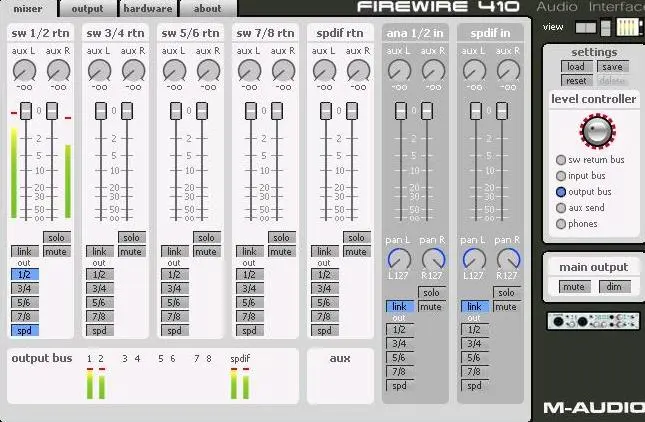Click right fader of sw 3/4 rtn
The image size is (645, 422).
coord(127,111)
